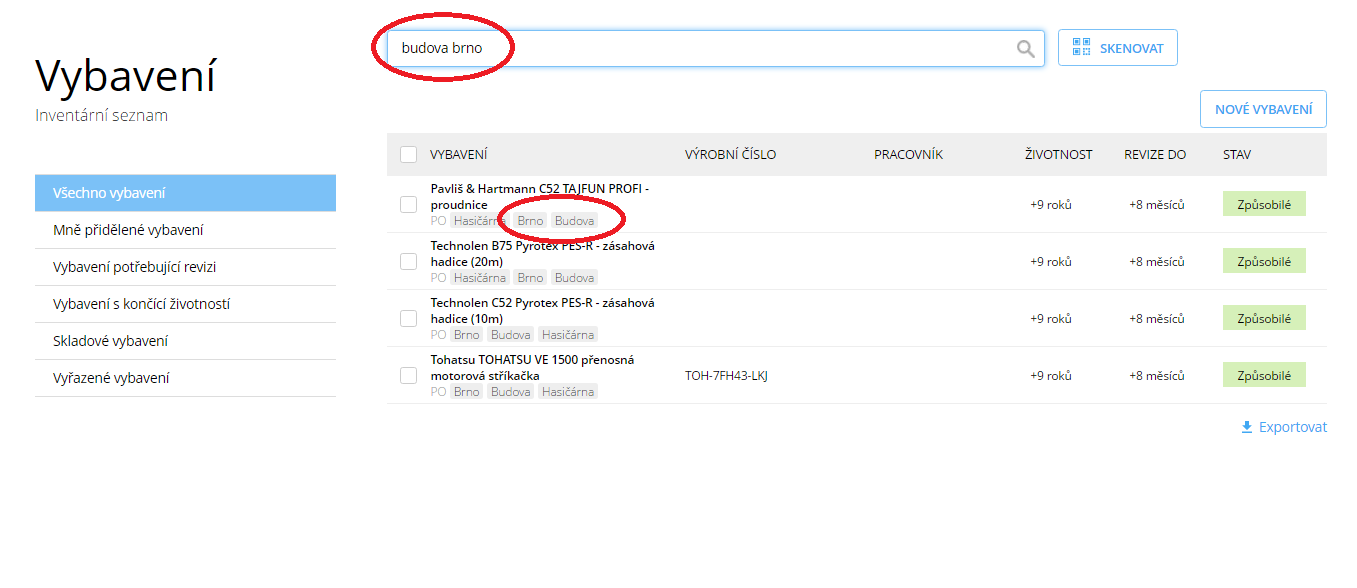Image resolution: width=1357 pixels, height=588 pixels.
Task: Click Hasičárna tag on Technolen C52 row
Action: point(568,335)
